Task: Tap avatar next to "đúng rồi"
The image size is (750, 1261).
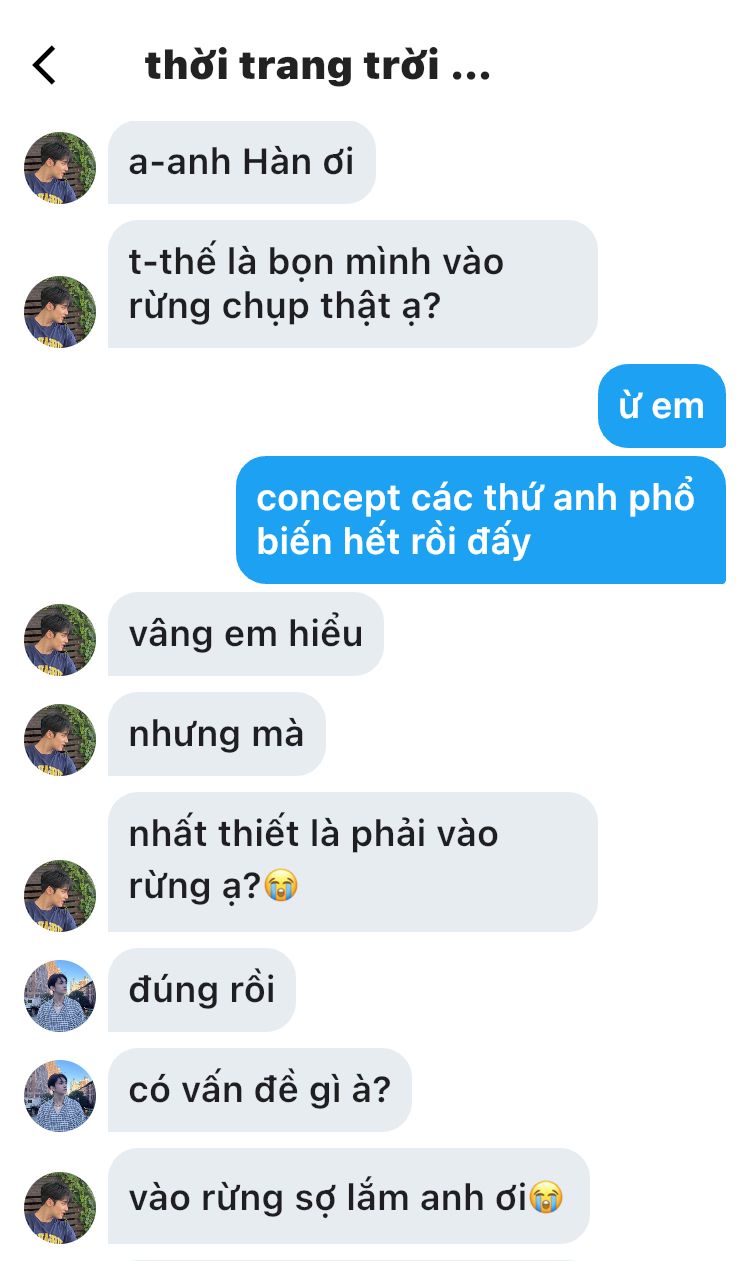Action: 60,996
